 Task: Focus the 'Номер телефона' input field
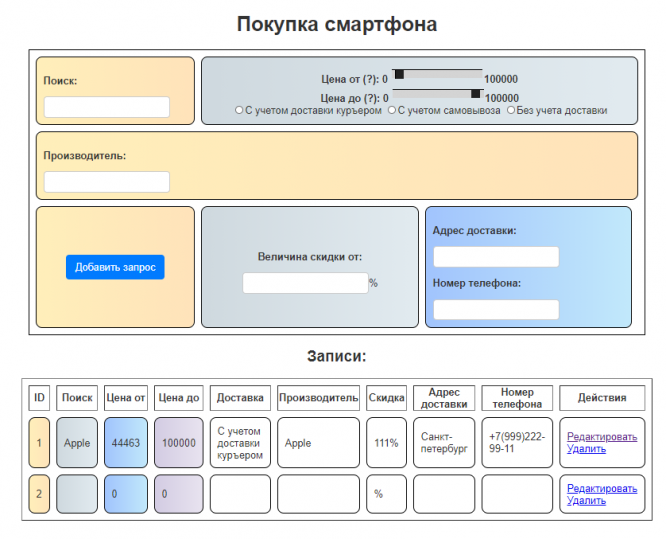[495, 309]
